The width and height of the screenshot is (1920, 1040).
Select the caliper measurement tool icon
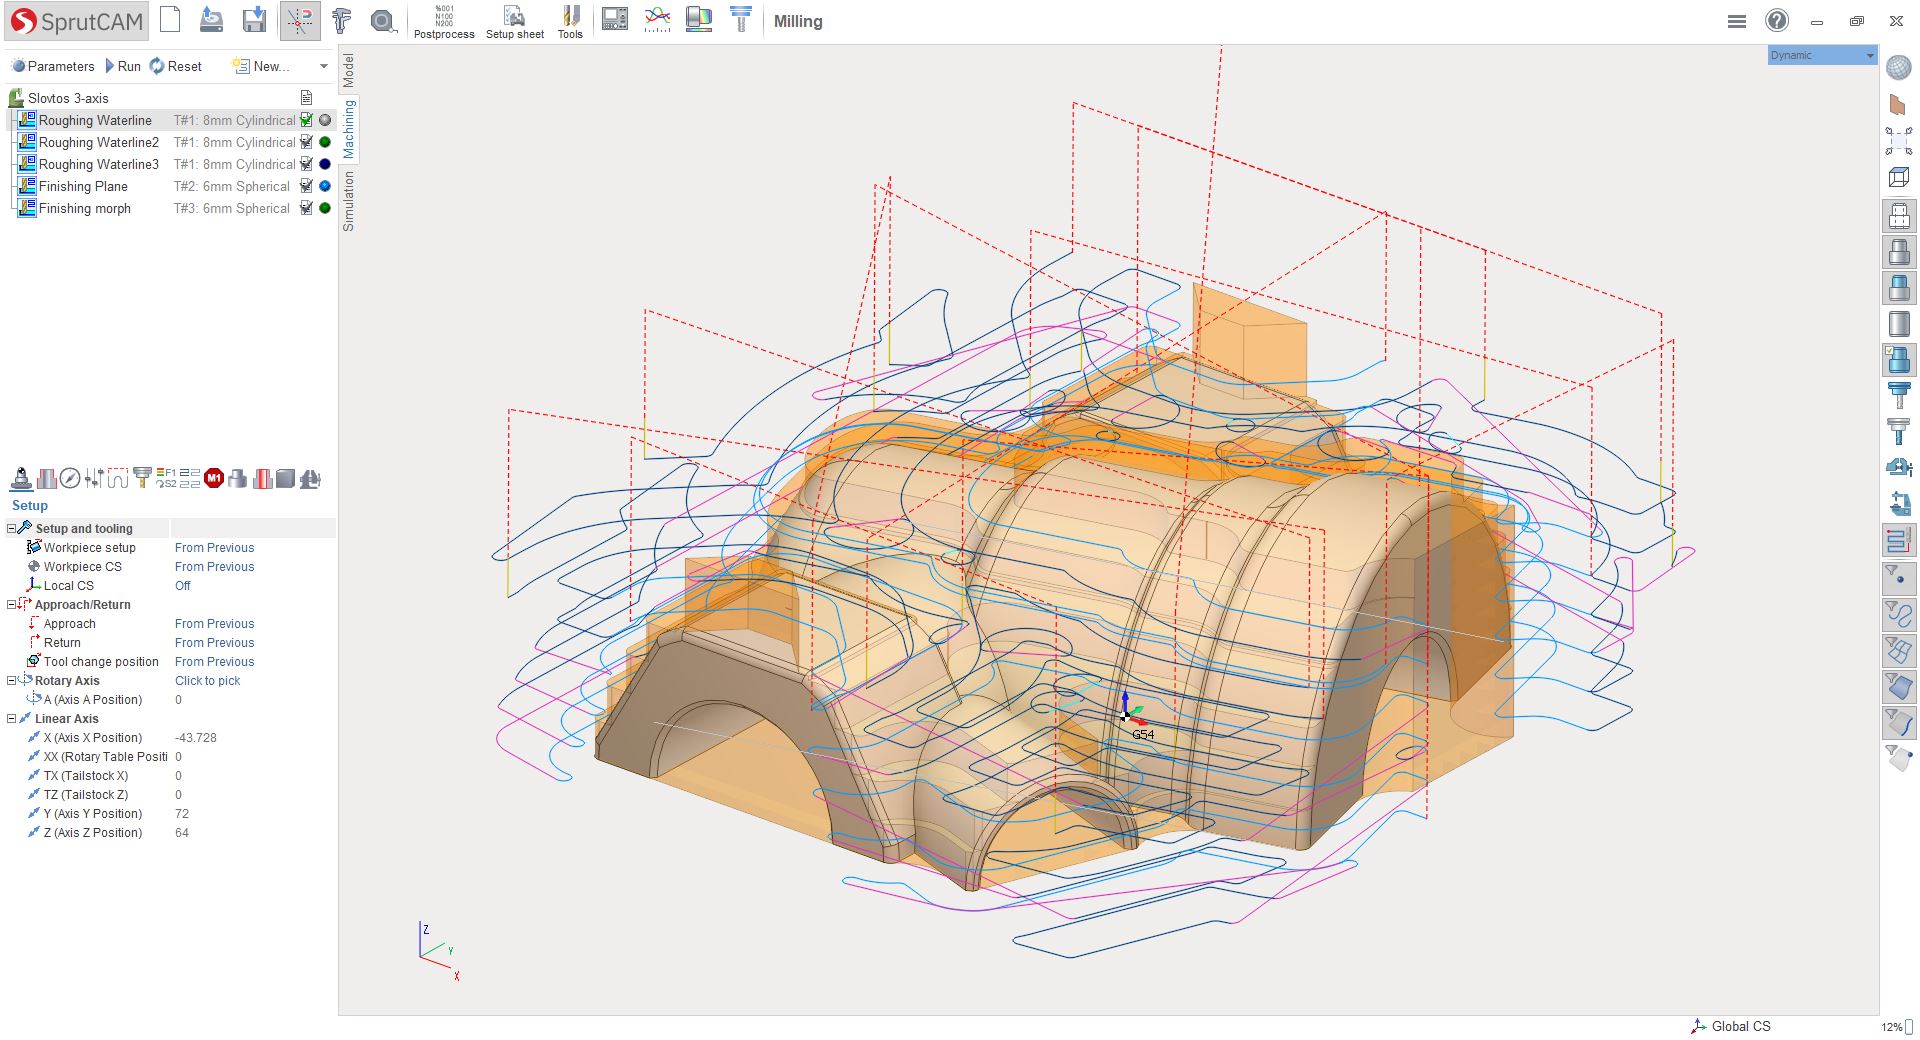tap(342, 20)
